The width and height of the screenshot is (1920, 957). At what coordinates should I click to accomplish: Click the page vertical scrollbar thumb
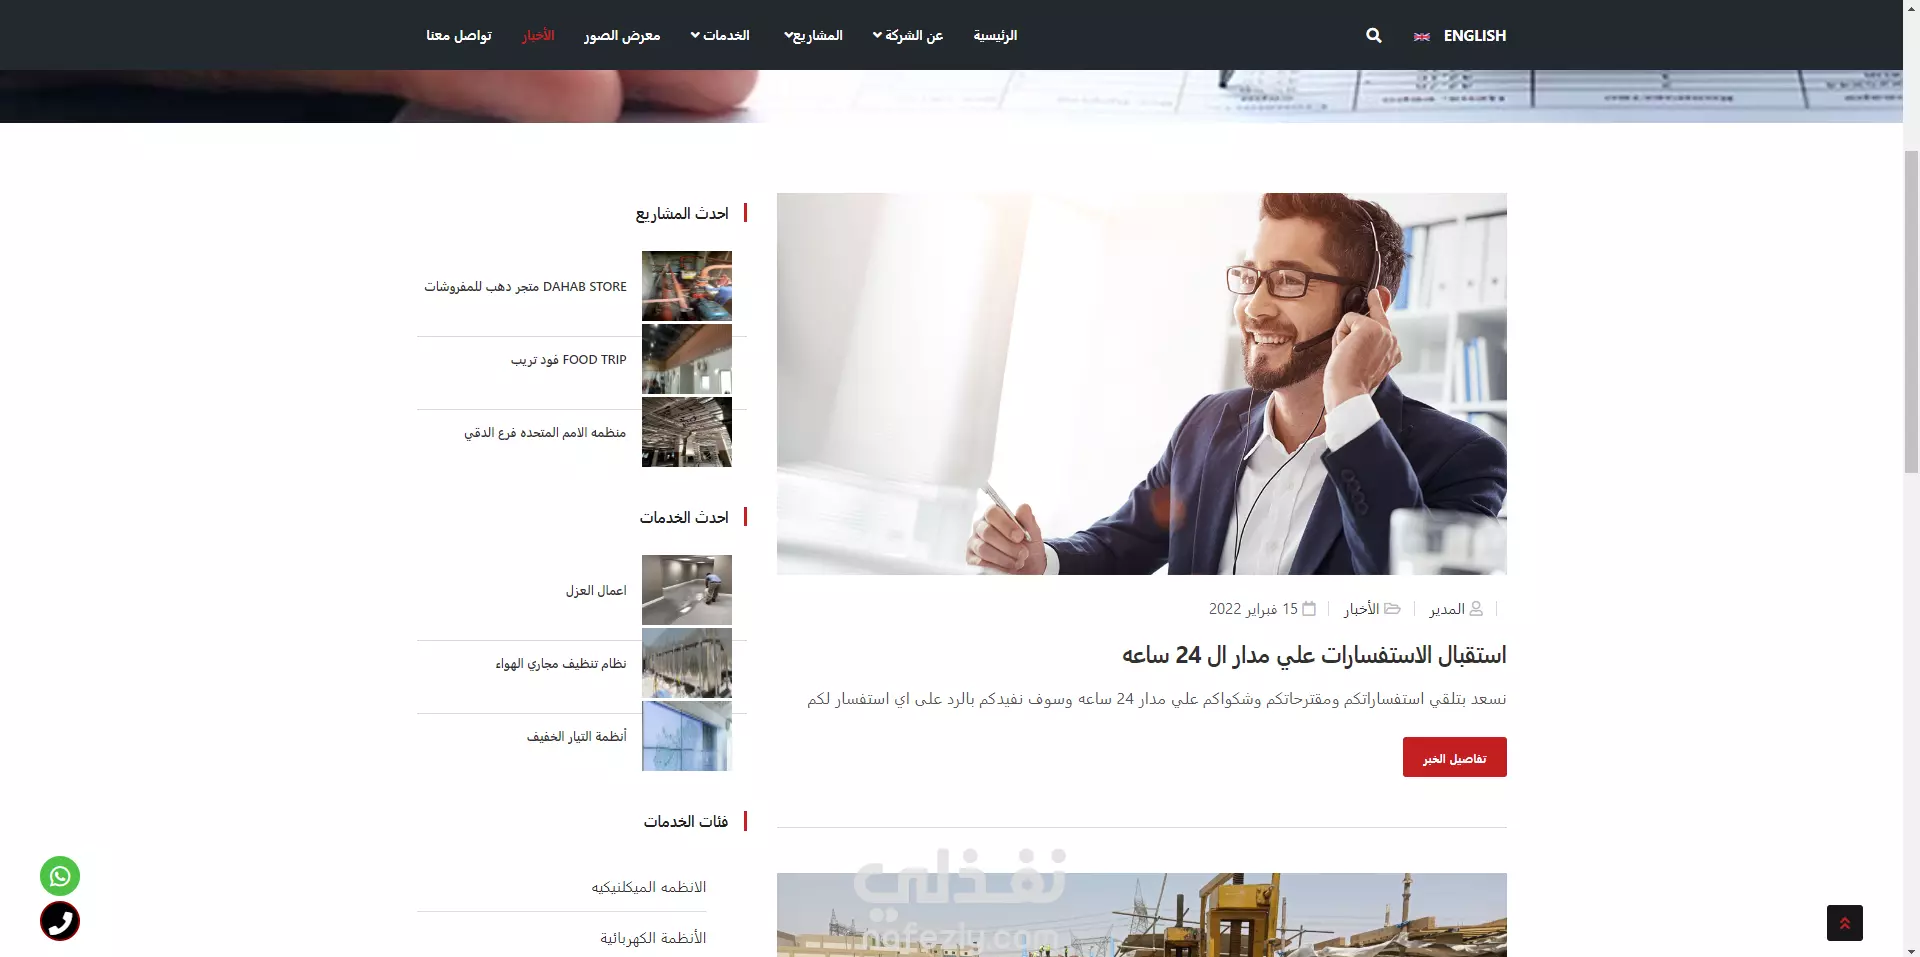pos(1911,311)
